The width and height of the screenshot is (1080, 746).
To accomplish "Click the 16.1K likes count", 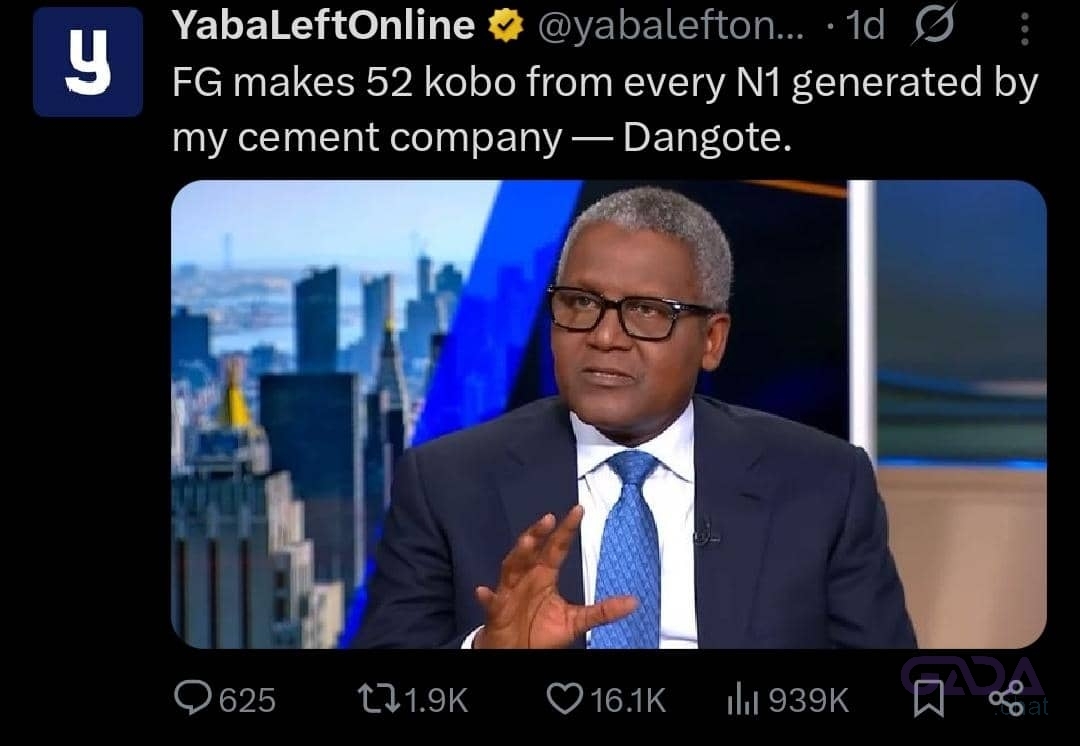I will tap(628, 701).
